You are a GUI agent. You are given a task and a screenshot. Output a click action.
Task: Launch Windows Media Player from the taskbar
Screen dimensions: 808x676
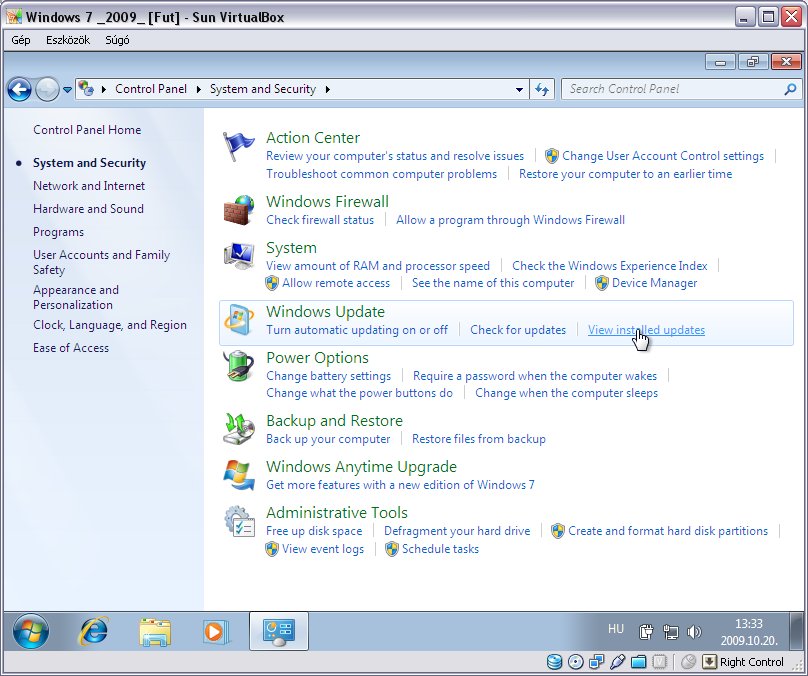click(216, 631)
